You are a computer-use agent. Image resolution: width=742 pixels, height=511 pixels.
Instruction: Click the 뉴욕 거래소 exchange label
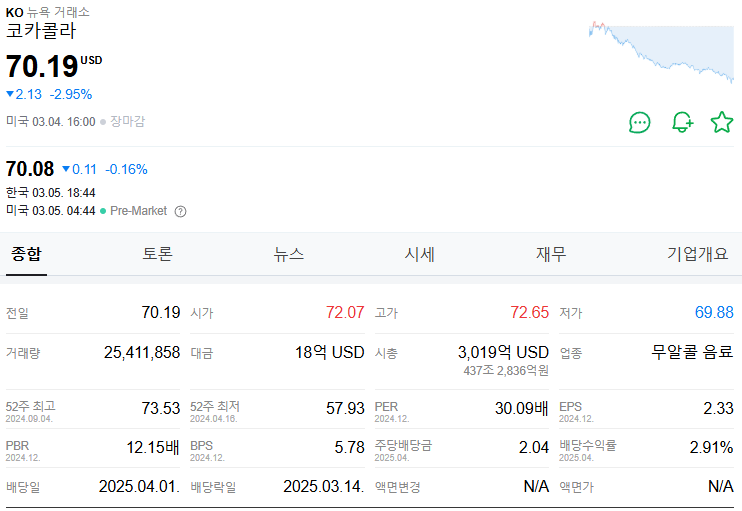(x=58, y=12)
